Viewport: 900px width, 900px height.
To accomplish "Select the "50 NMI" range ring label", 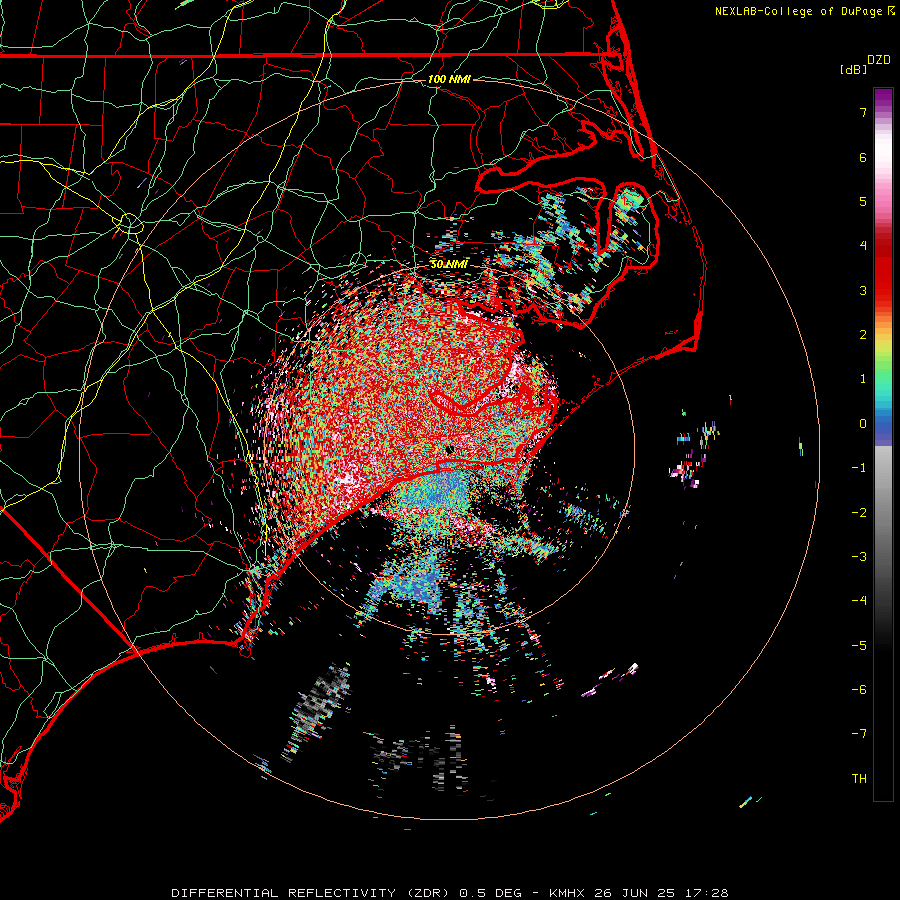I will pos(449,264).
